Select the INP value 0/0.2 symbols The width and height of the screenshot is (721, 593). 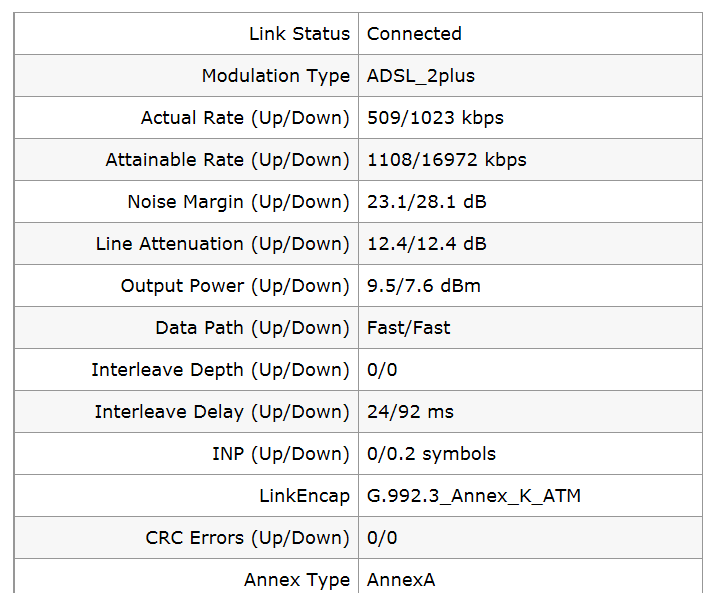click(431, 454)
